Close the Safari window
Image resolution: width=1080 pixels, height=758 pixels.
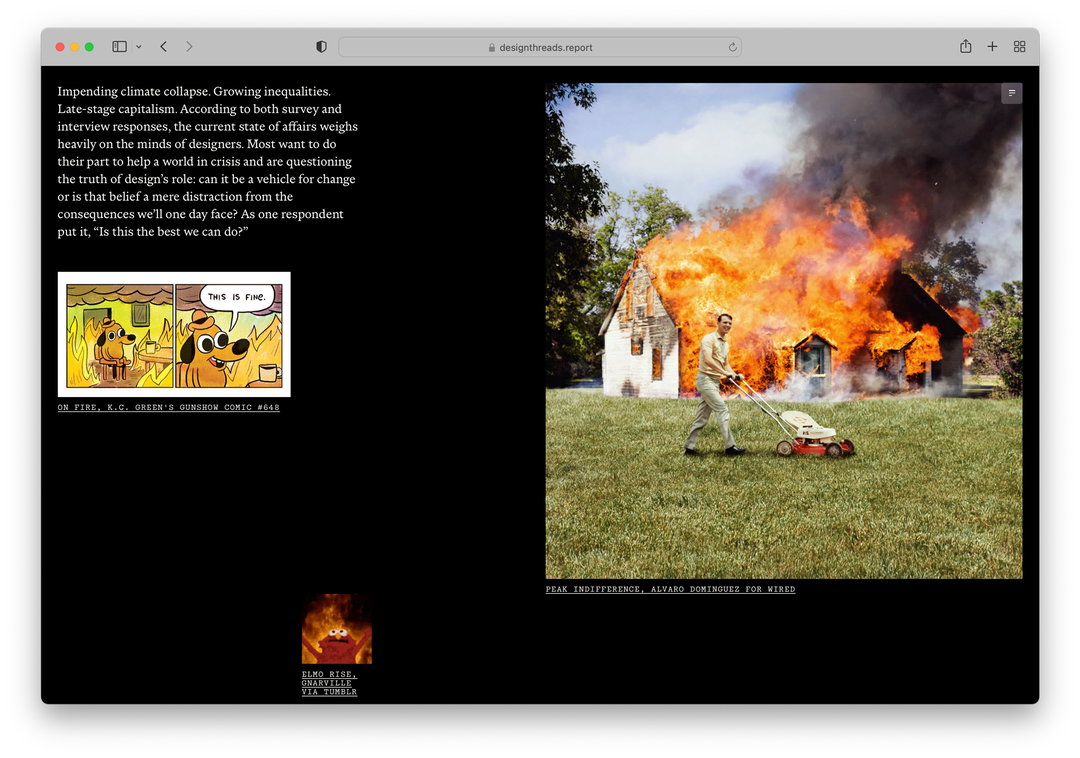click(60, 47)
